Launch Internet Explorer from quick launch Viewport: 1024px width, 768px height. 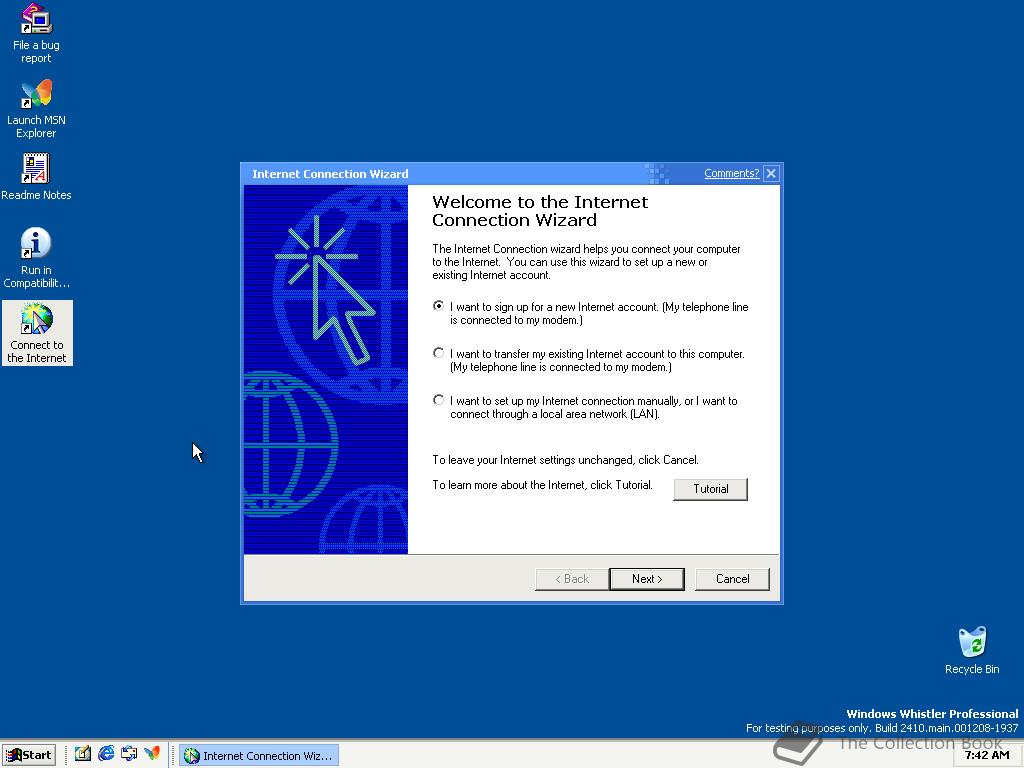(x=106, y=754)
